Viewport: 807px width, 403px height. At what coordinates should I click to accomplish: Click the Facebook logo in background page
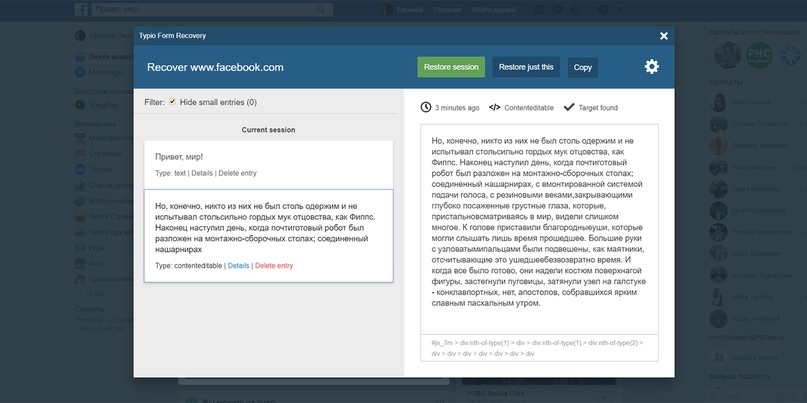(81, 9)
